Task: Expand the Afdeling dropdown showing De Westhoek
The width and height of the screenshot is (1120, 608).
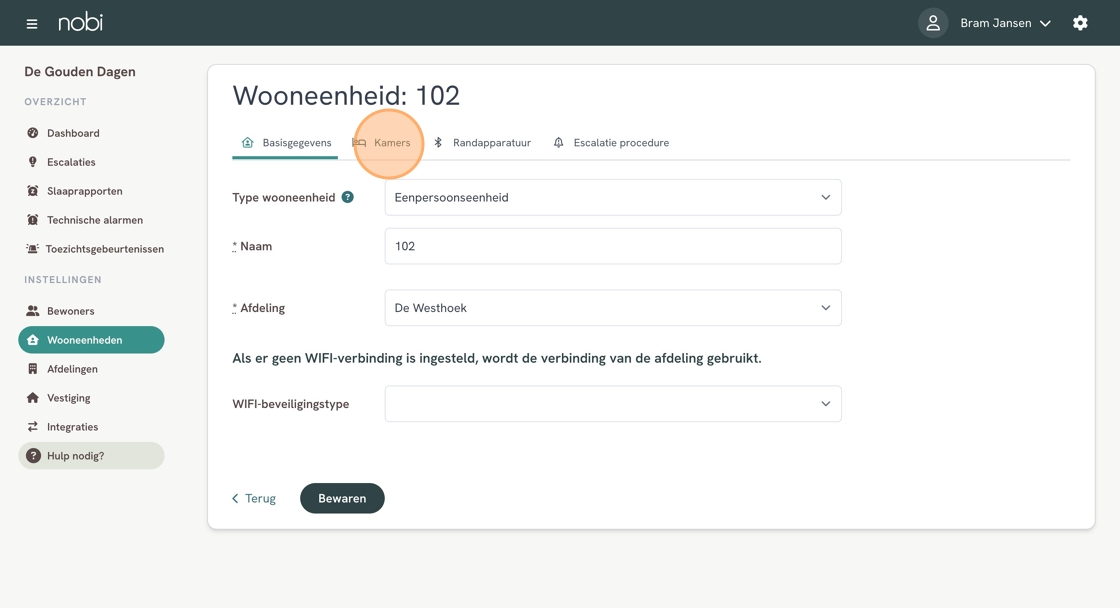Action: [x=613, y=308]
